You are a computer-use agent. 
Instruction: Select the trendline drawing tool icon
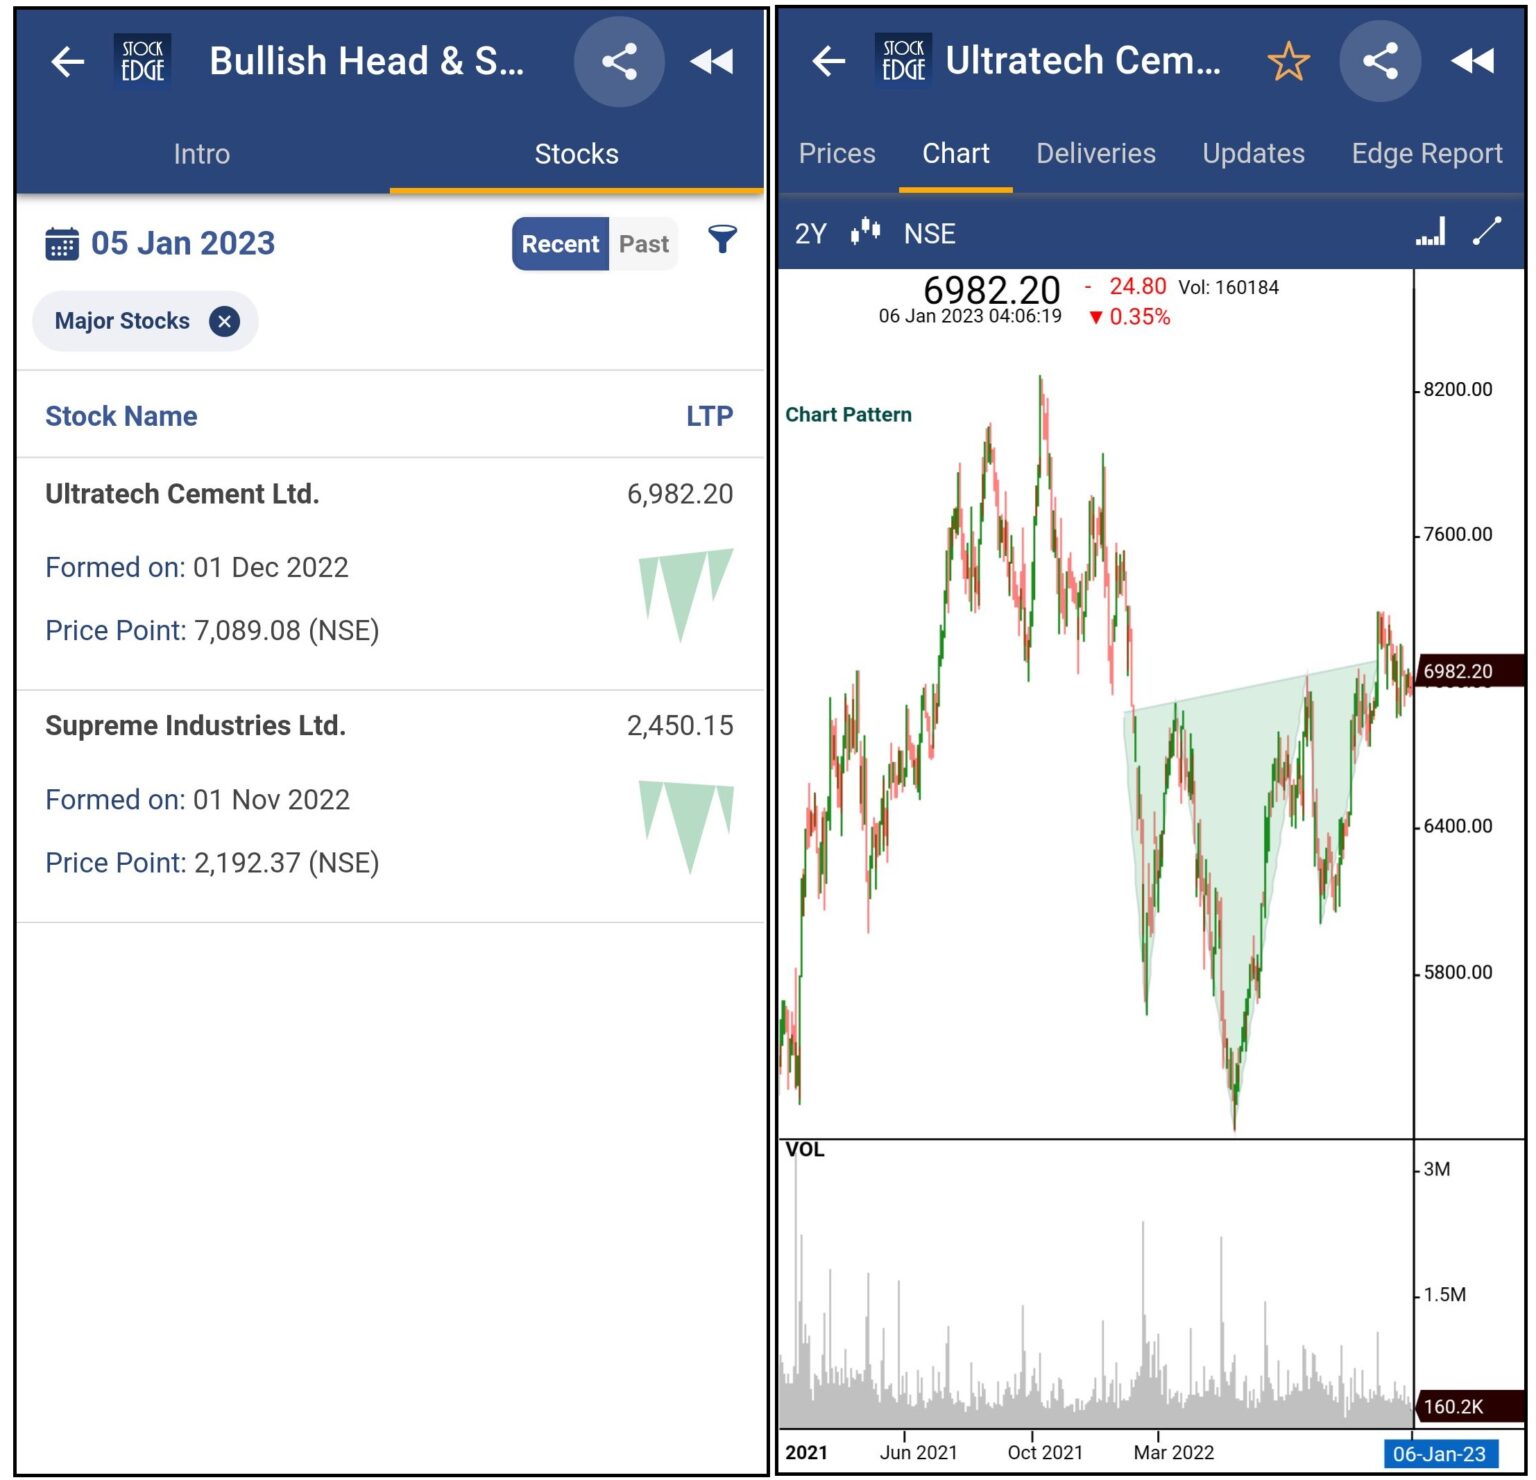tap(1489, 232)
